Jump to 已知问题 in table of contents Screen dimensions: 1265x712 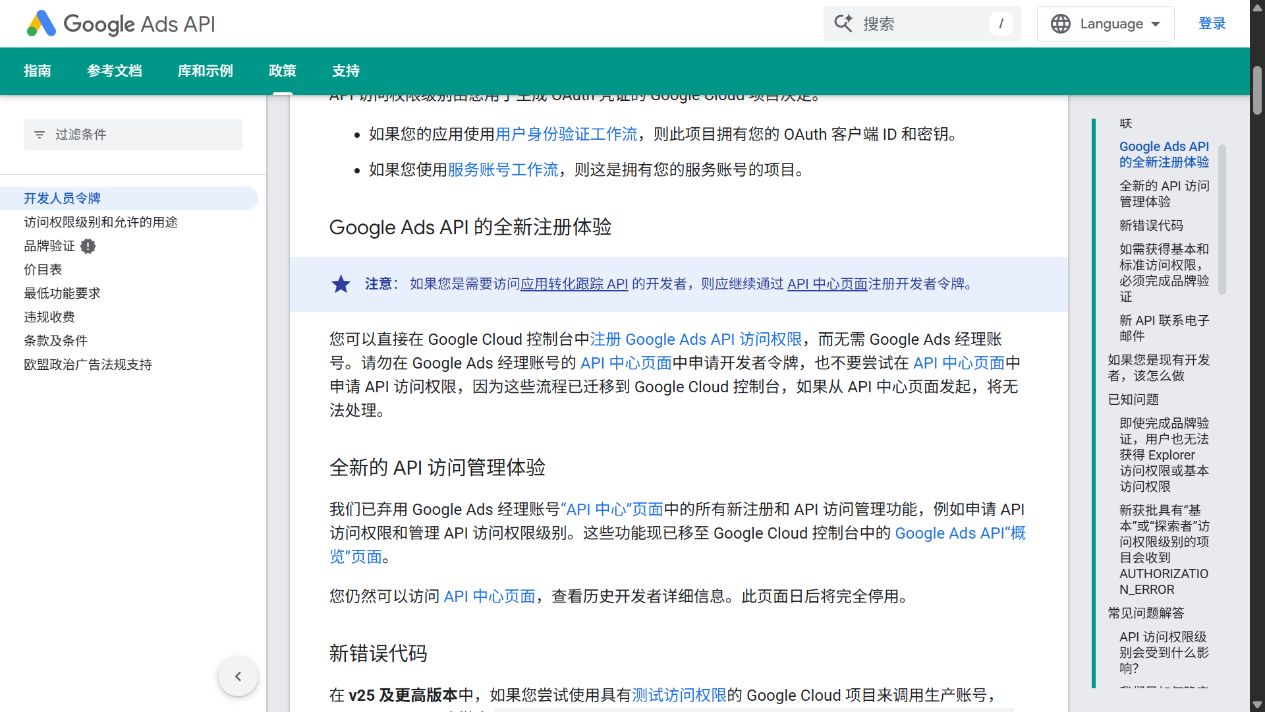pos(1133,400)
